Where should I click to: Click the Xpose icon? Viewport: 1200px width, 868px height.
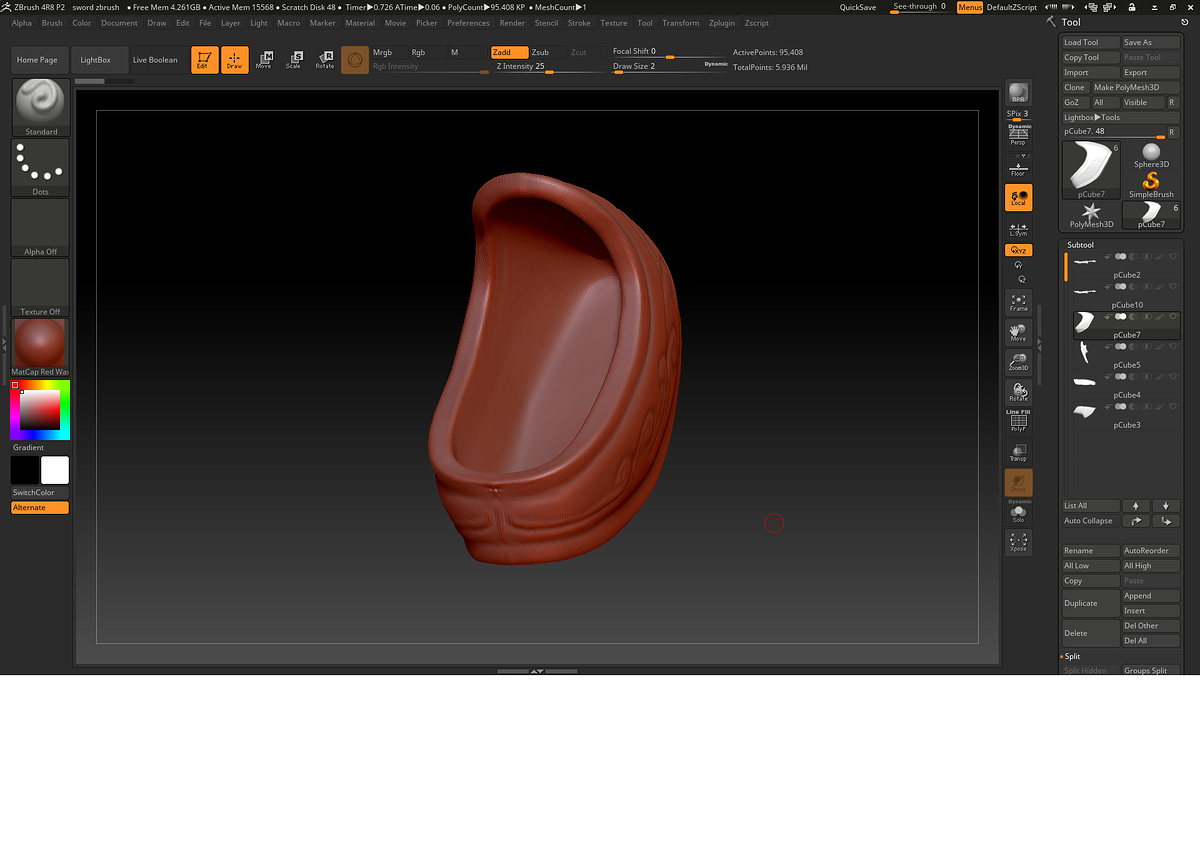pyautogui.click(x=1018, y=542)
